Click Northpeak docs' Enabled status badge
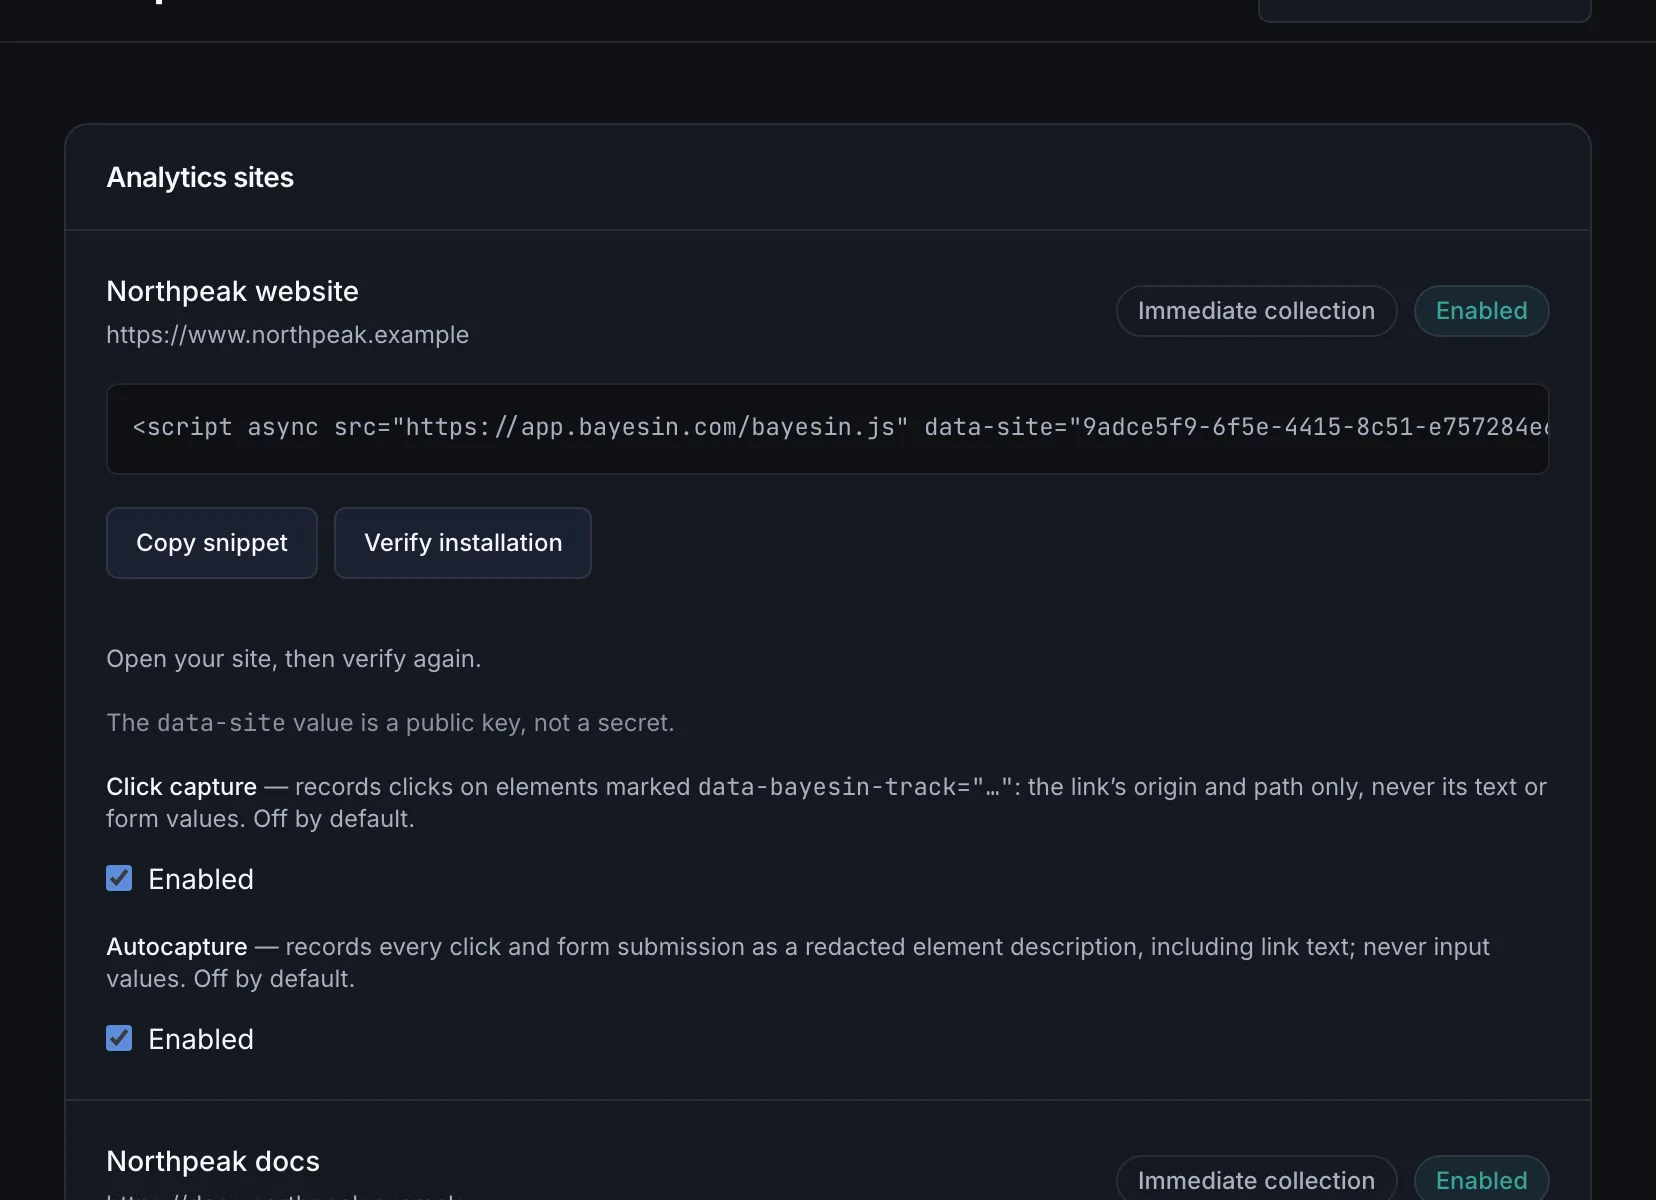Screen dimensions: 1656x1200 [x=1481, y=1179]
